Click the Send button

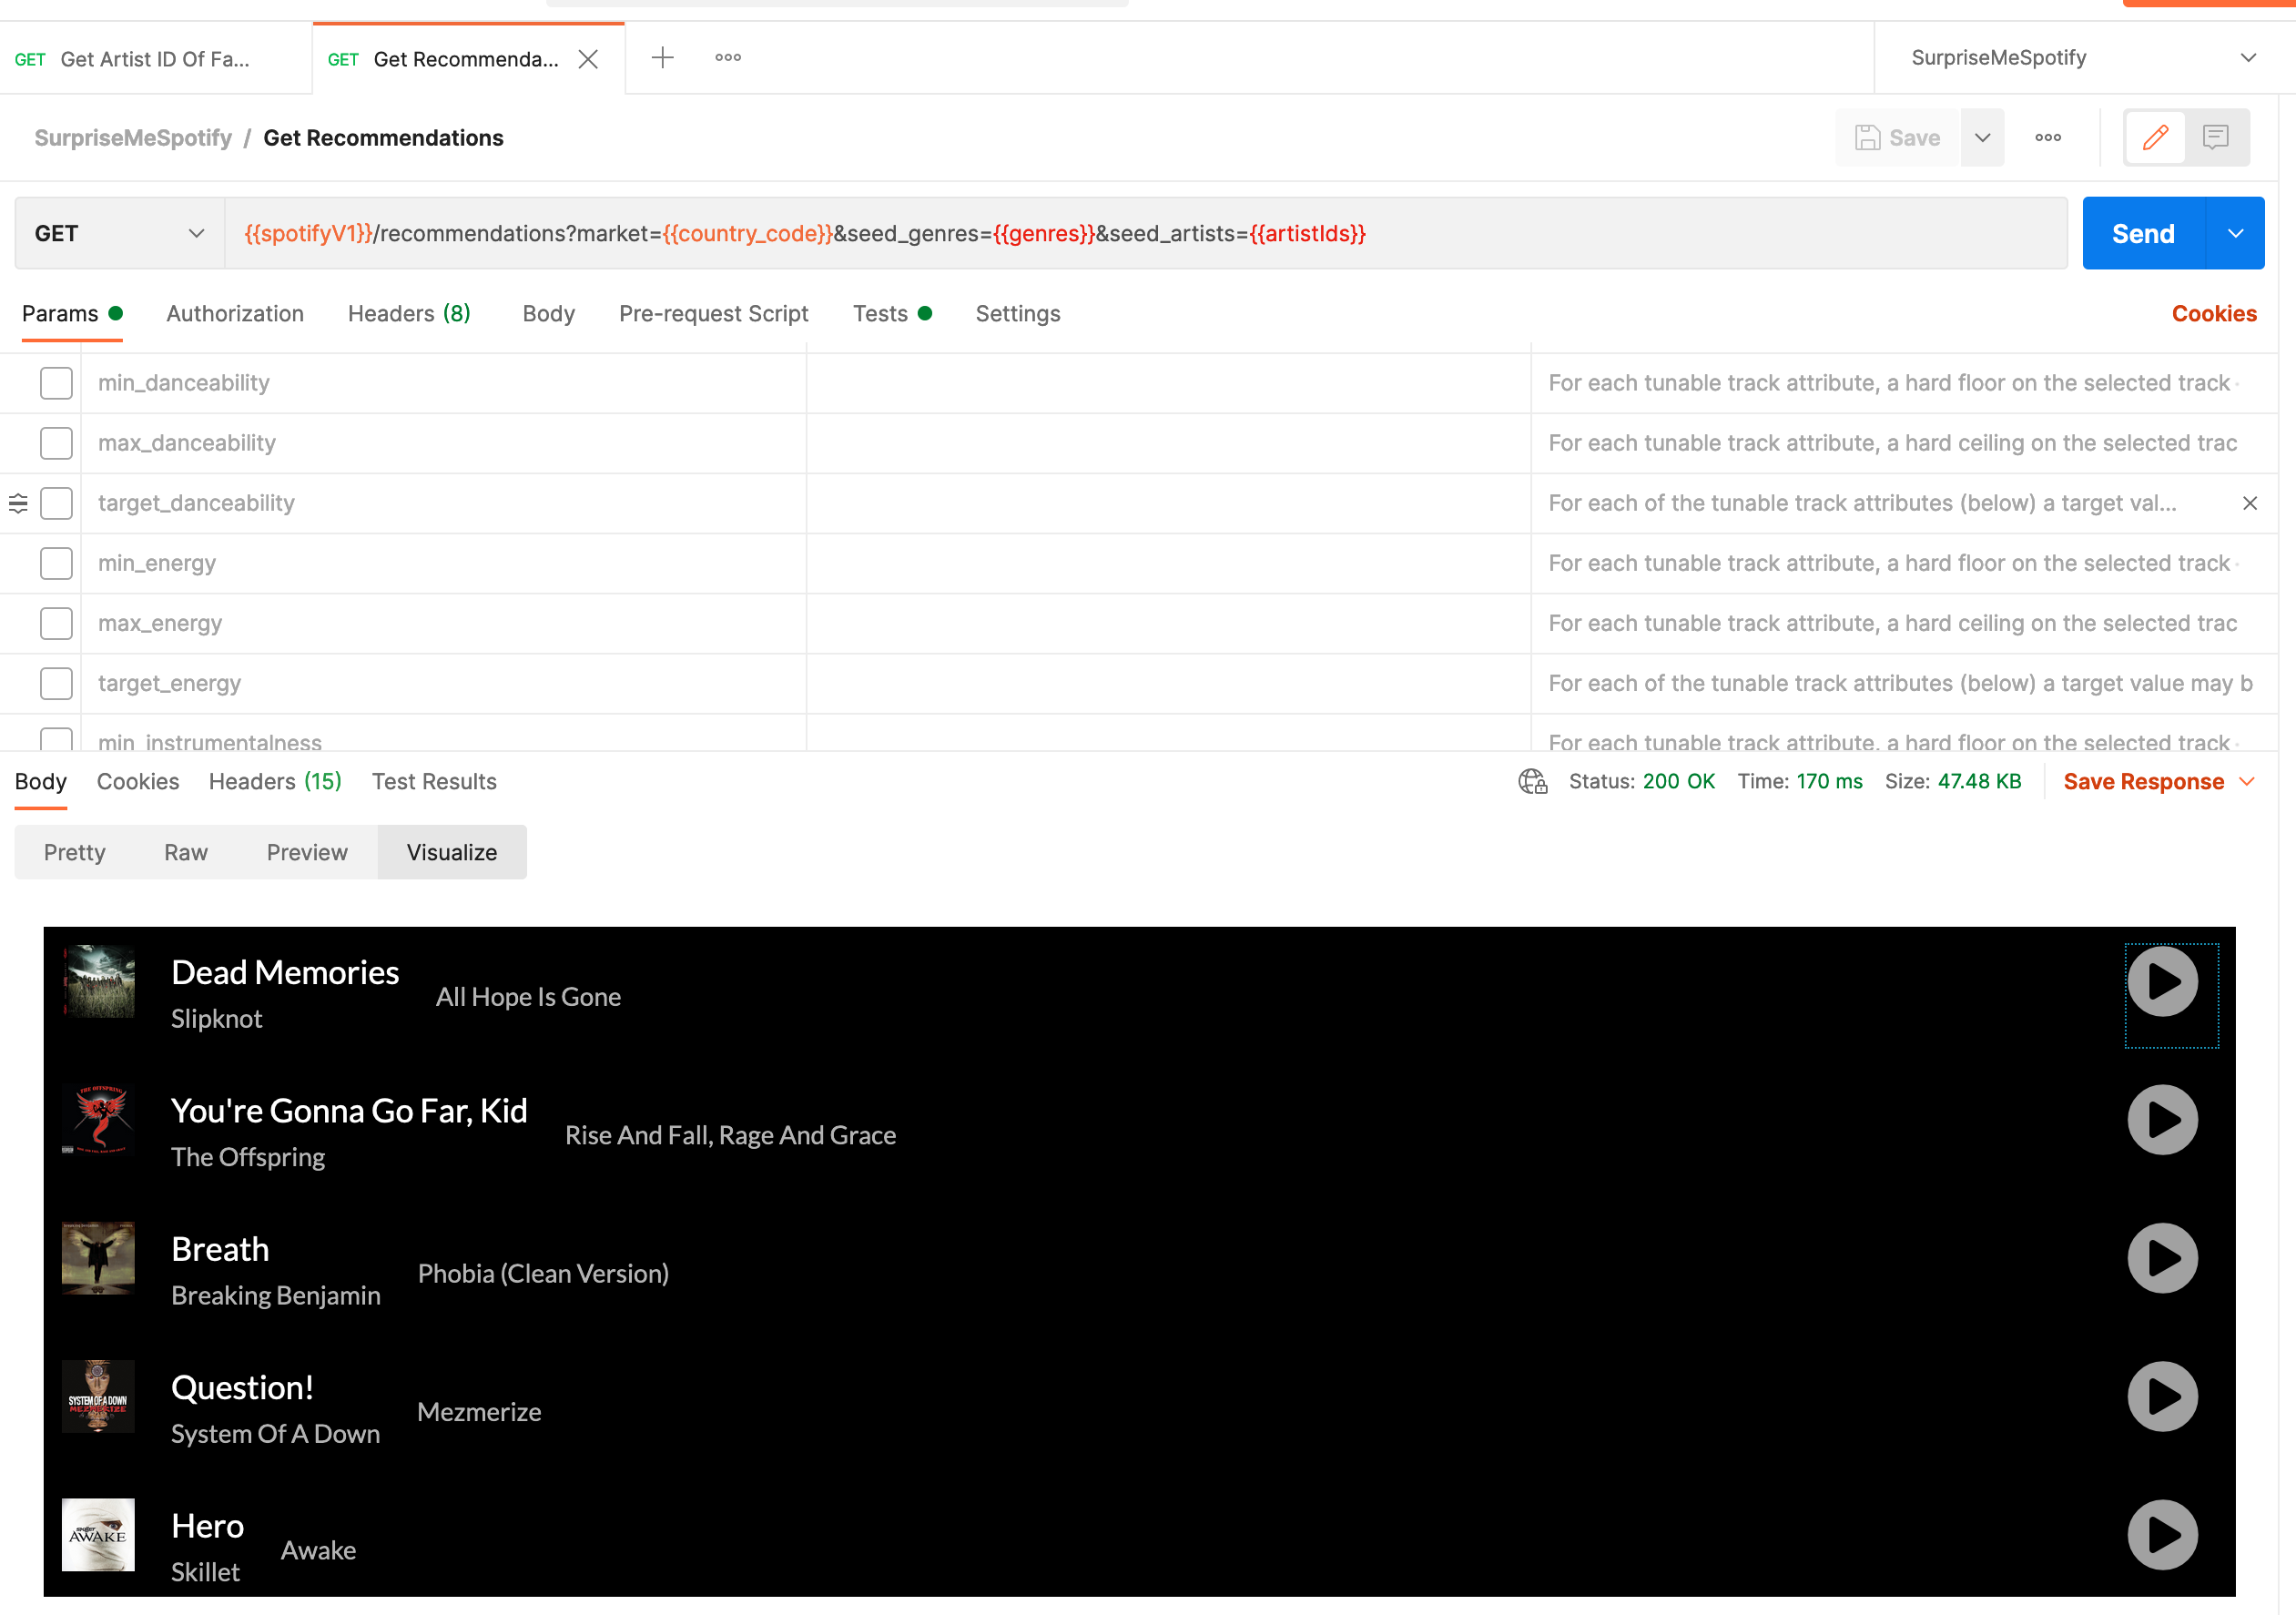click(2143, 233)
